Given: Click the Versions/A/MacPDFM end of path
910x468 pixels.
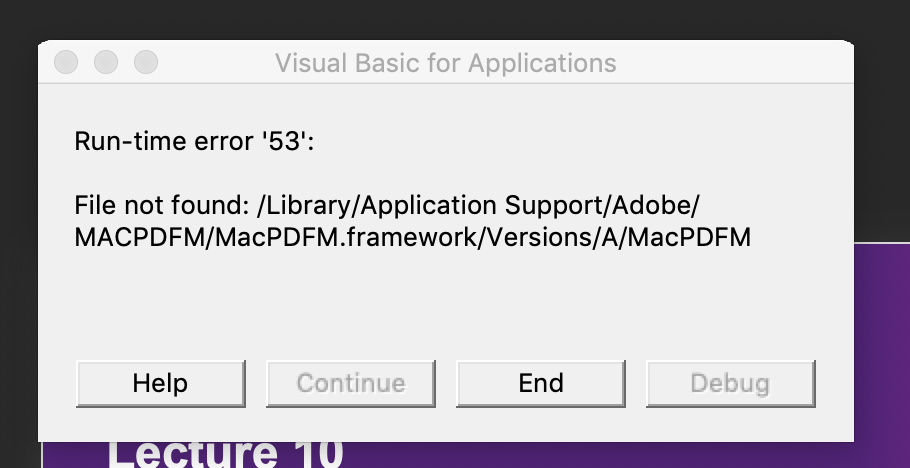Looking at the screenshot, I should 618,237.
